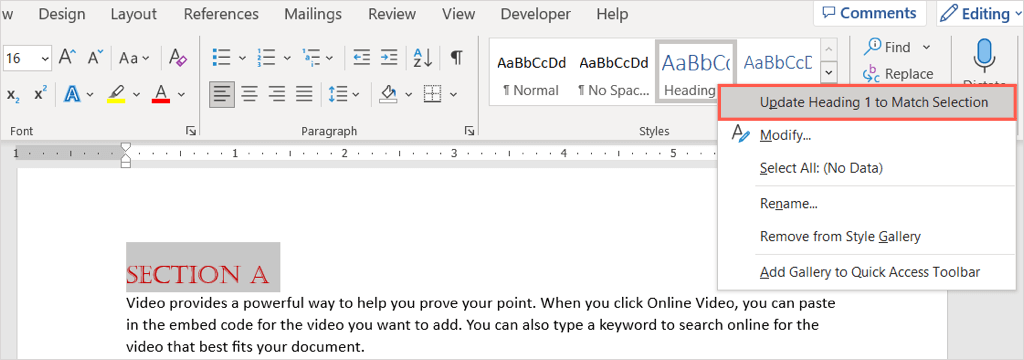Open the Change Case (Aa) menu
This screenshot has width=1024, height=360.
(134, 57)
